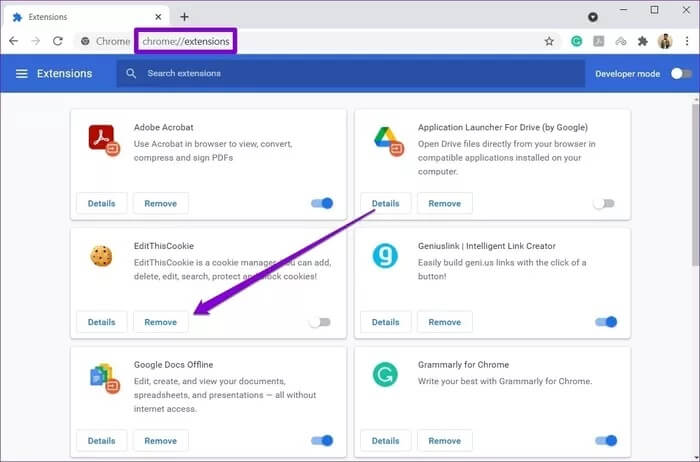
Task: Remove the Geniuslink extension
Action: point(445,322)
